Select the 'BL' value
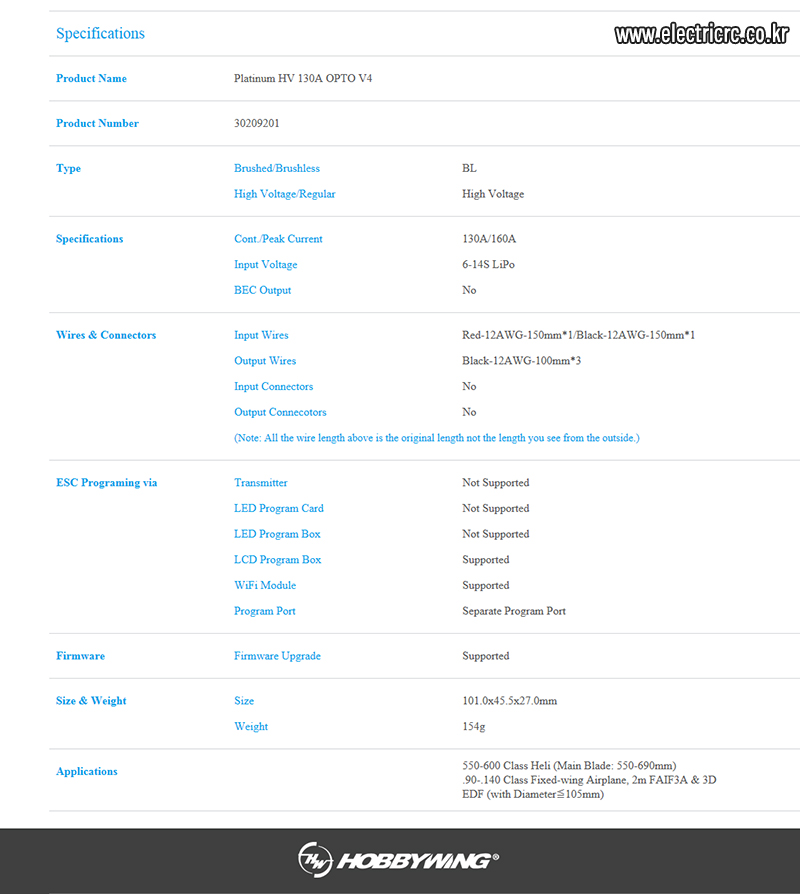 pos(469,168)
